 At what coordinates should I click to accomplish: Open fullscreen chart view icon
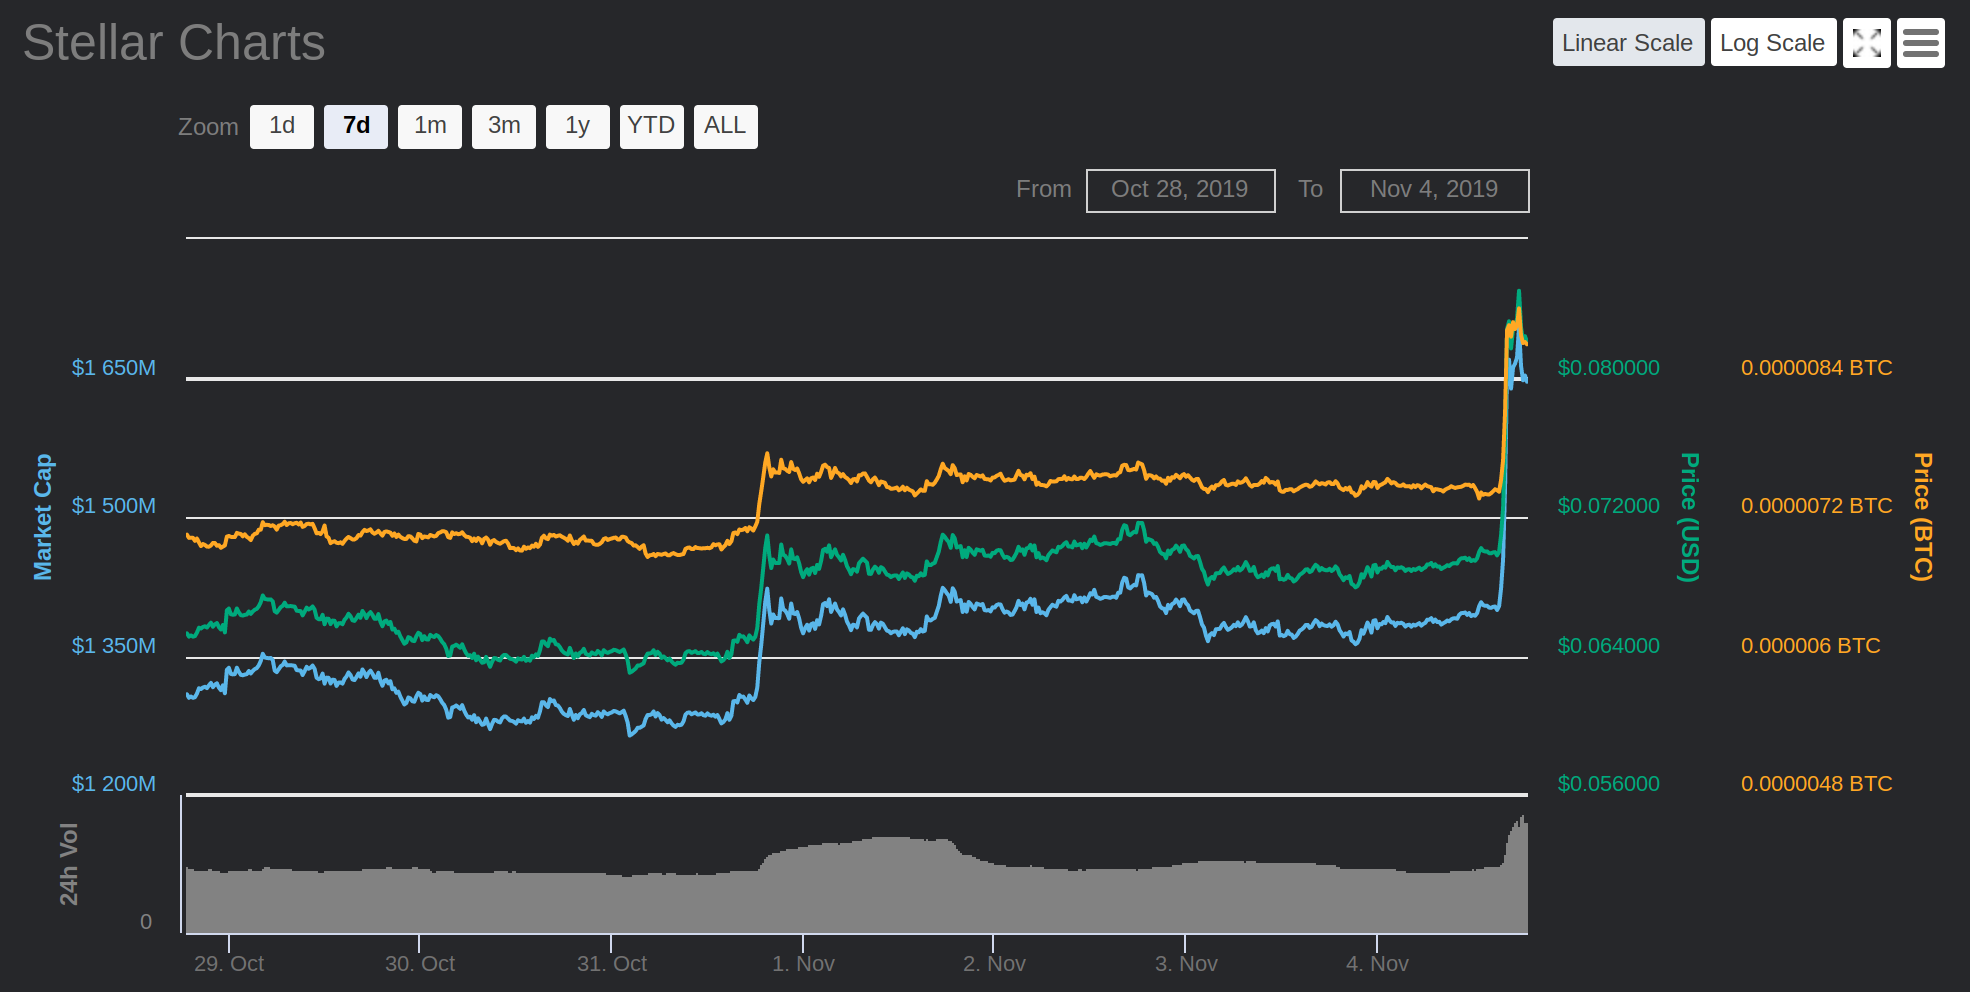(x=1866, y=43)
